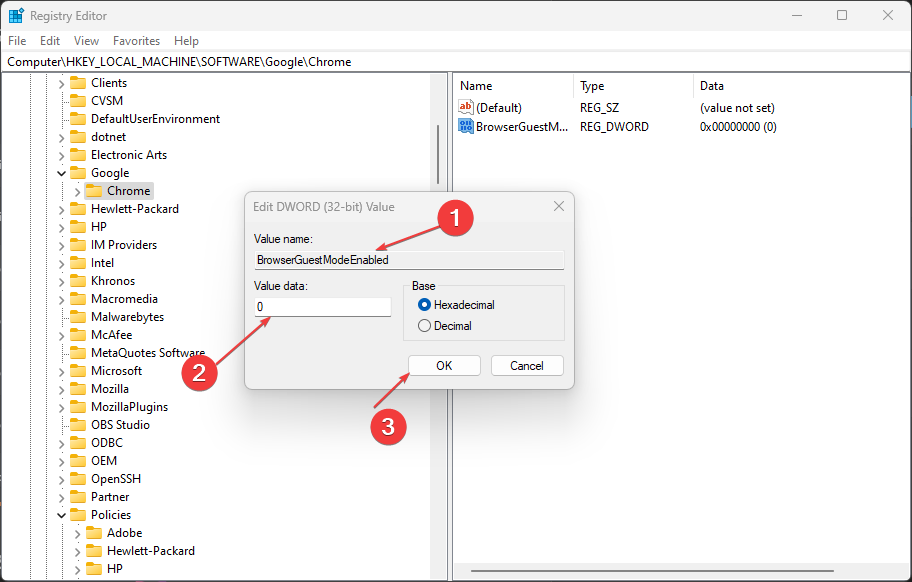Select the CVSM folder icon
The height and width of the screenshot is (582, 912).
(x=78, y=101)
